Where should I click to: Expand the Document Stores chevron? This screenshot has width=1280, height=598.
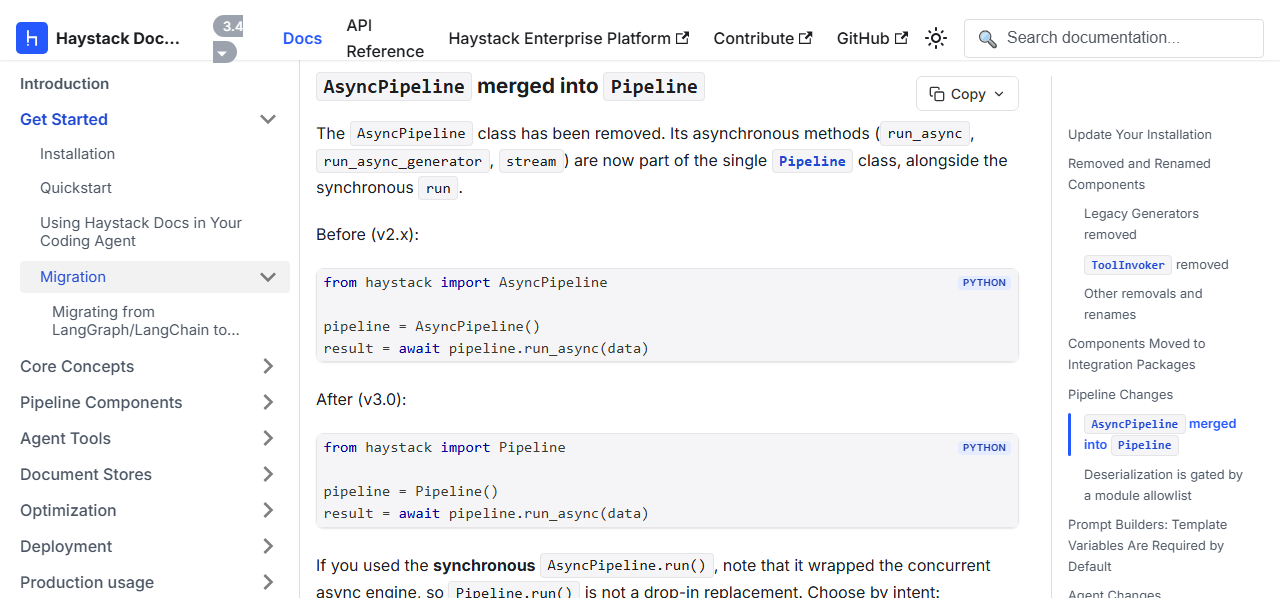(x=268, y=474)
